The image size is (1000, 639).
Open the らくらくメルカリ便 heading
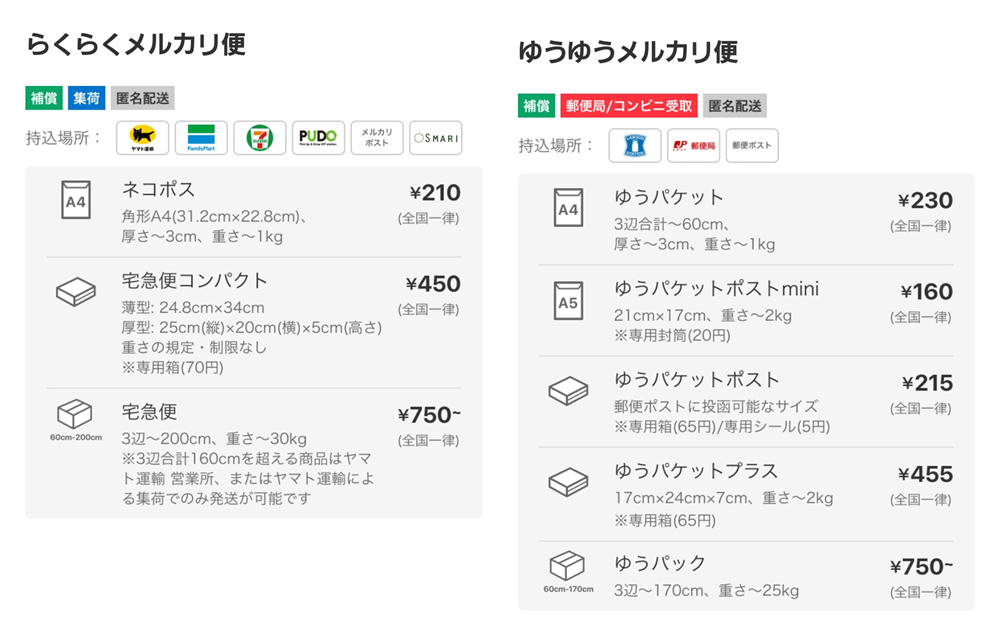[x=136, y=45]
